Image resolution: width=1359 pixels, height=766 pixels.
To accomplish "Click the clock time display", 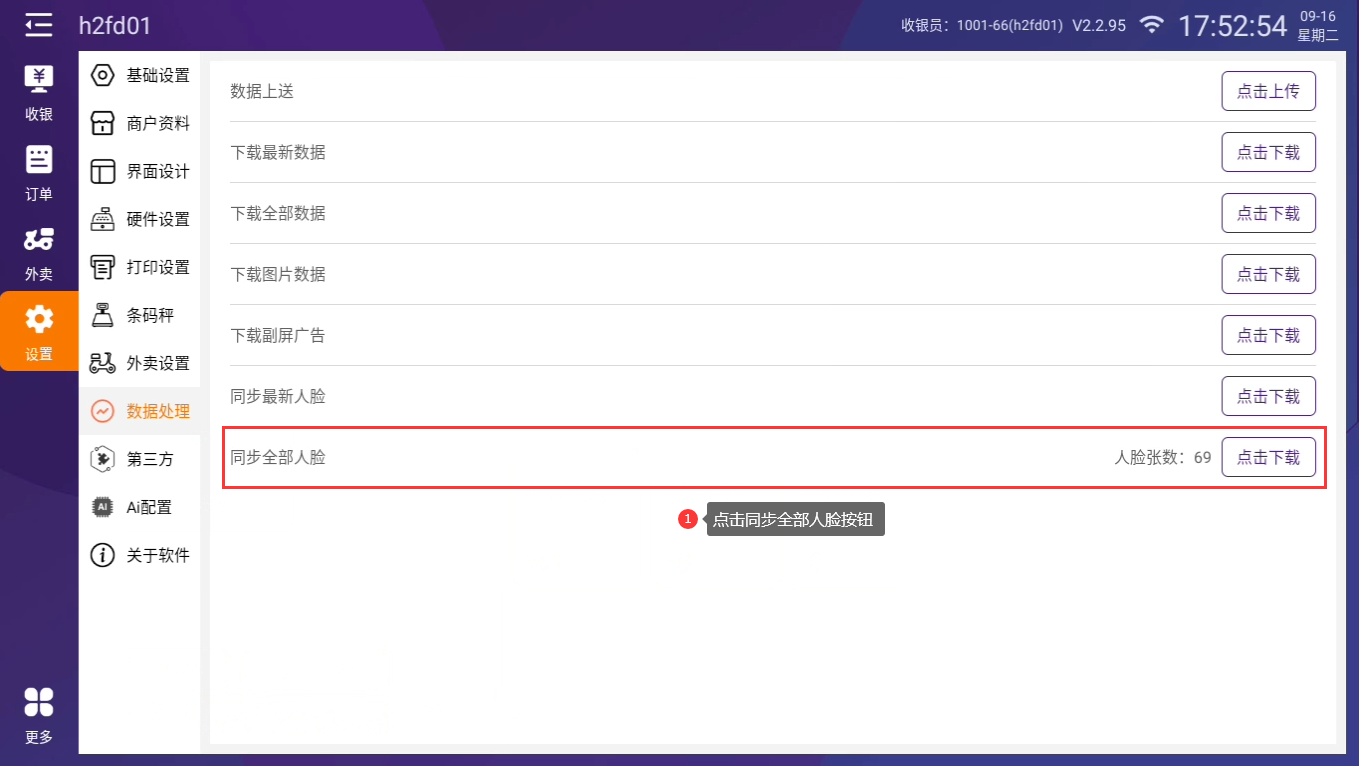I will (x=1232, y=26).
